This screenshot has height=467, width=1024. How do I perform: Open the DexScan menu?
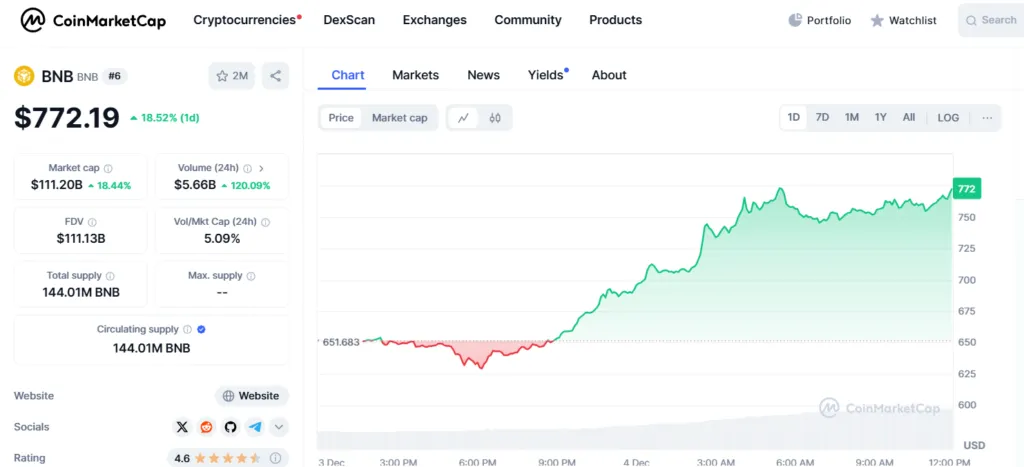tap(349, 20)
